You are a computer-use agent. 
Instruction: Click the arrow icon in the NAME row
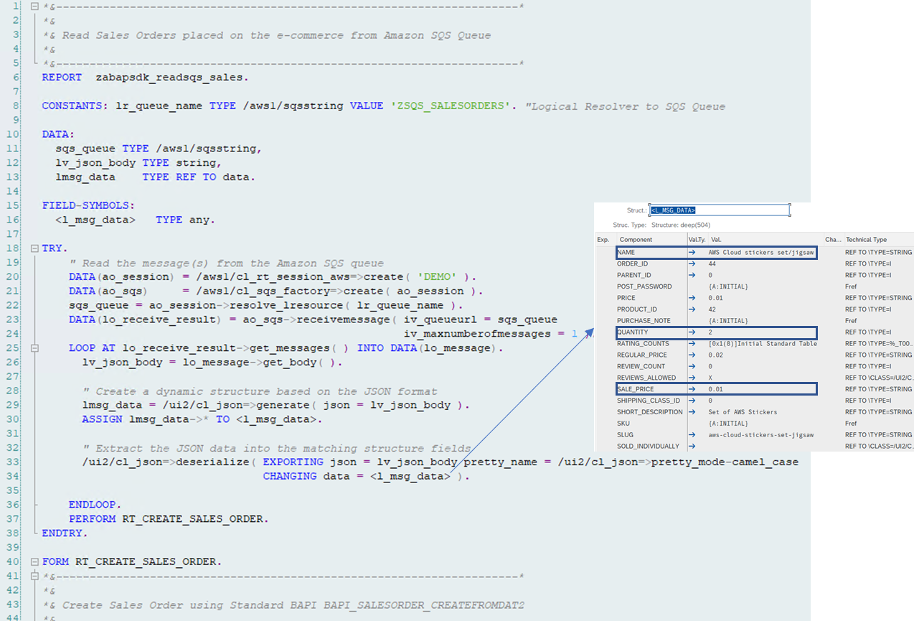coord(692,252)
